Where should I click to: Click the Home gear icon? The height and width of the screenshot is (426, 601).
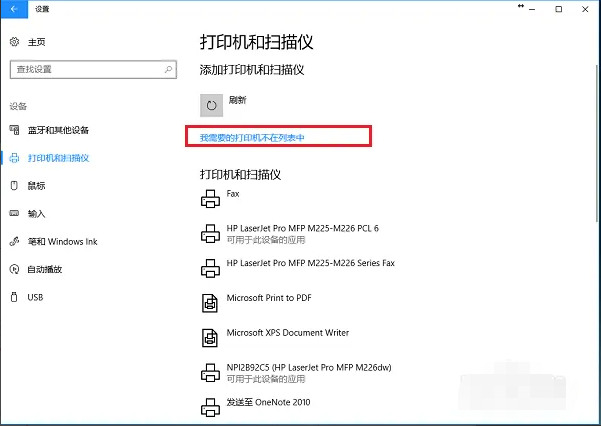pos(14,42)
